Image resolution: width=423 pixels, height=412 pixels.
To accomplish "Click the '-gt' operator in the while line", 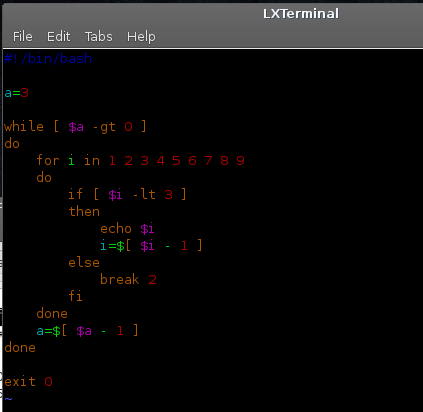I will click(105, 127).
